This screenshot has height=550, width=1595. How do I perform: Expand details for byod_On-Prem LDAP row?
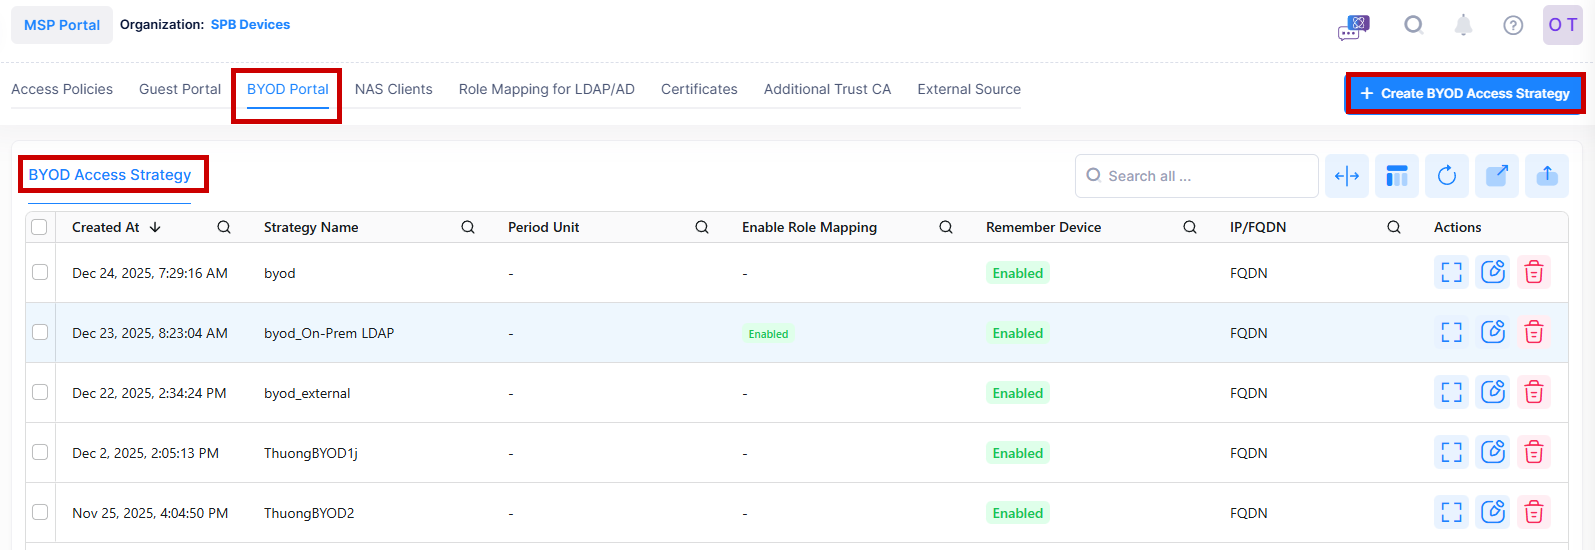pyautogui.click(x=1452, y=332)
